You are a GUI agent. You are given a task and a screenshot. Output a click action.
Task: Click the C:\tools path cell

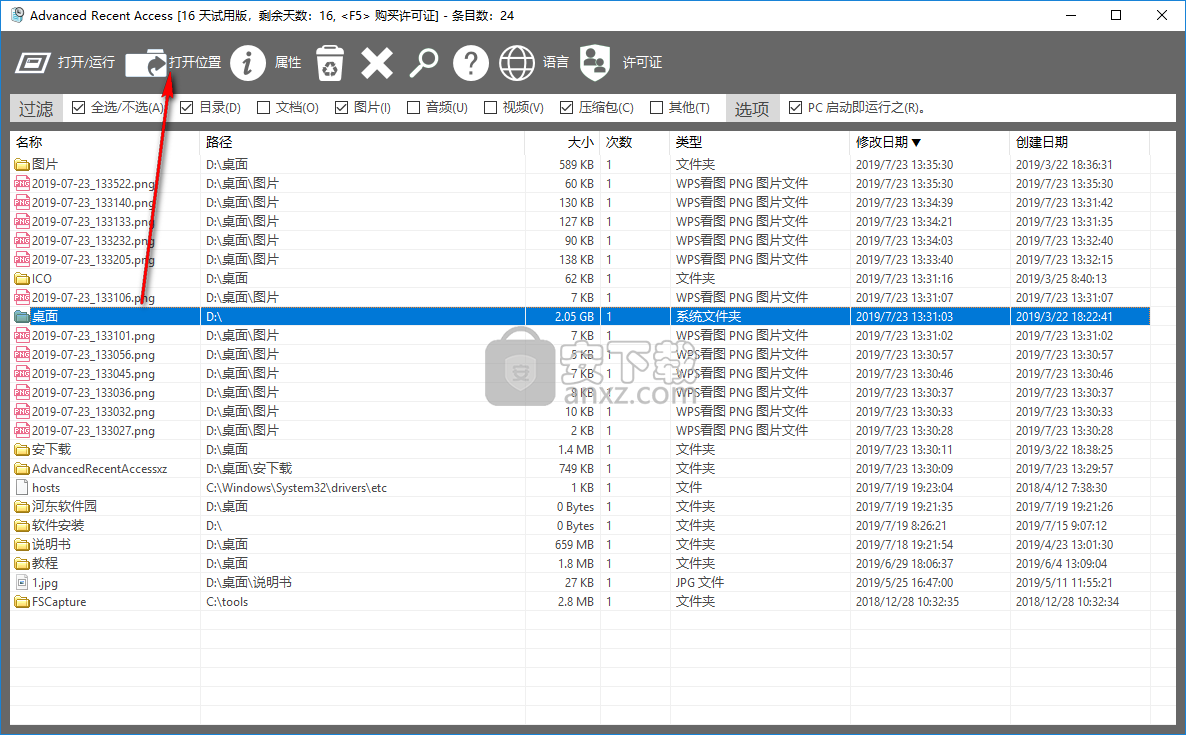point(227,601)
